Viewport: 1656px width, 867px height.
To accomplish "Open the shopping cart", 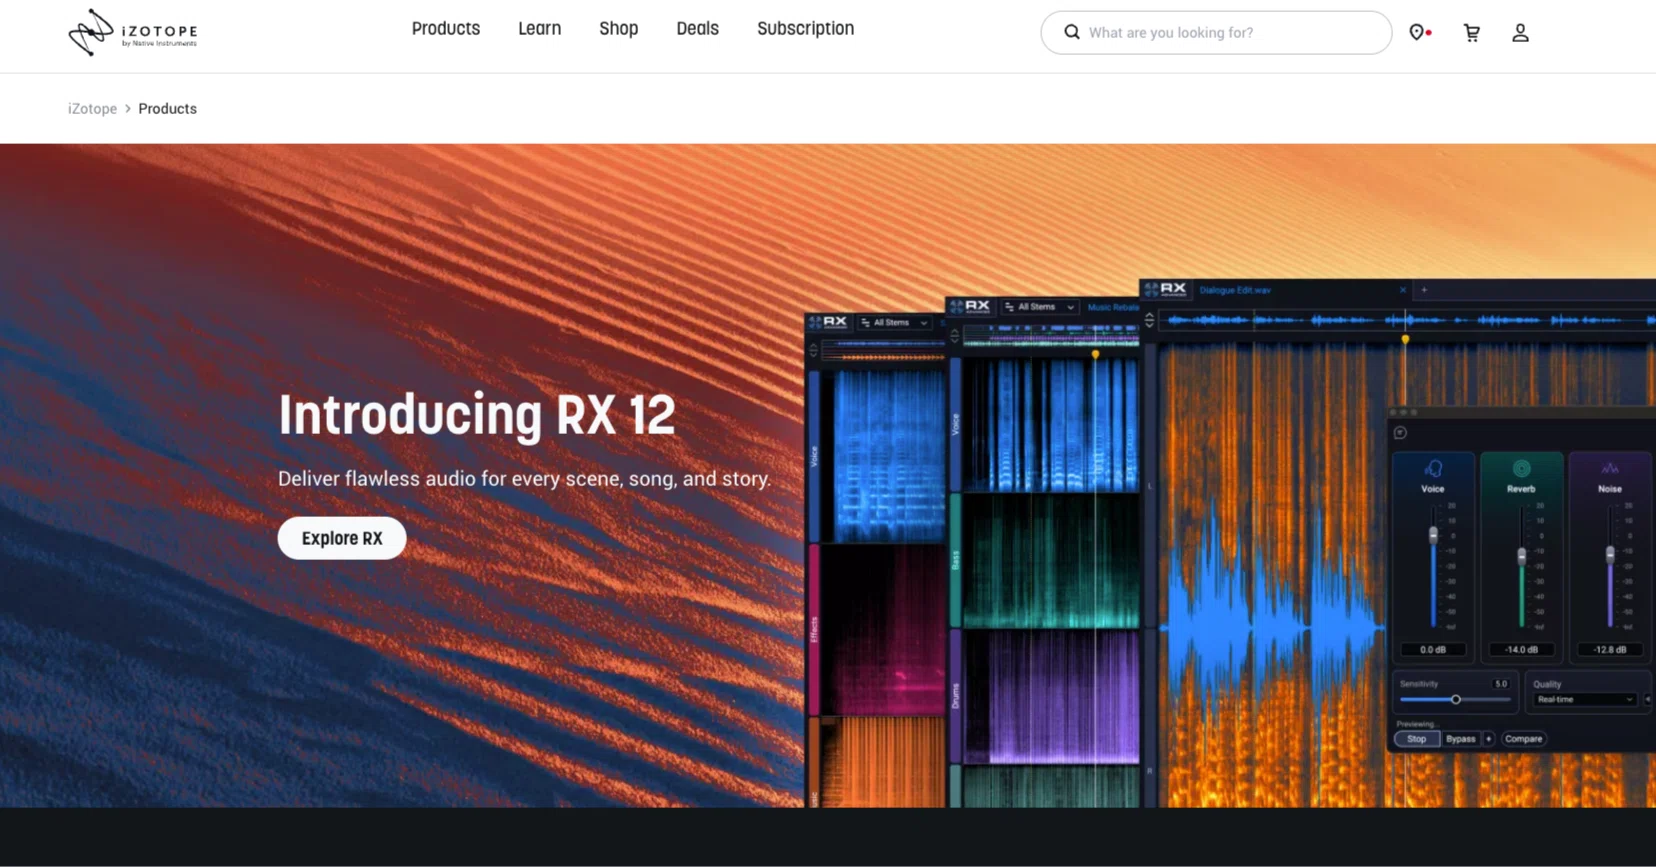I will coord(1472,33).
